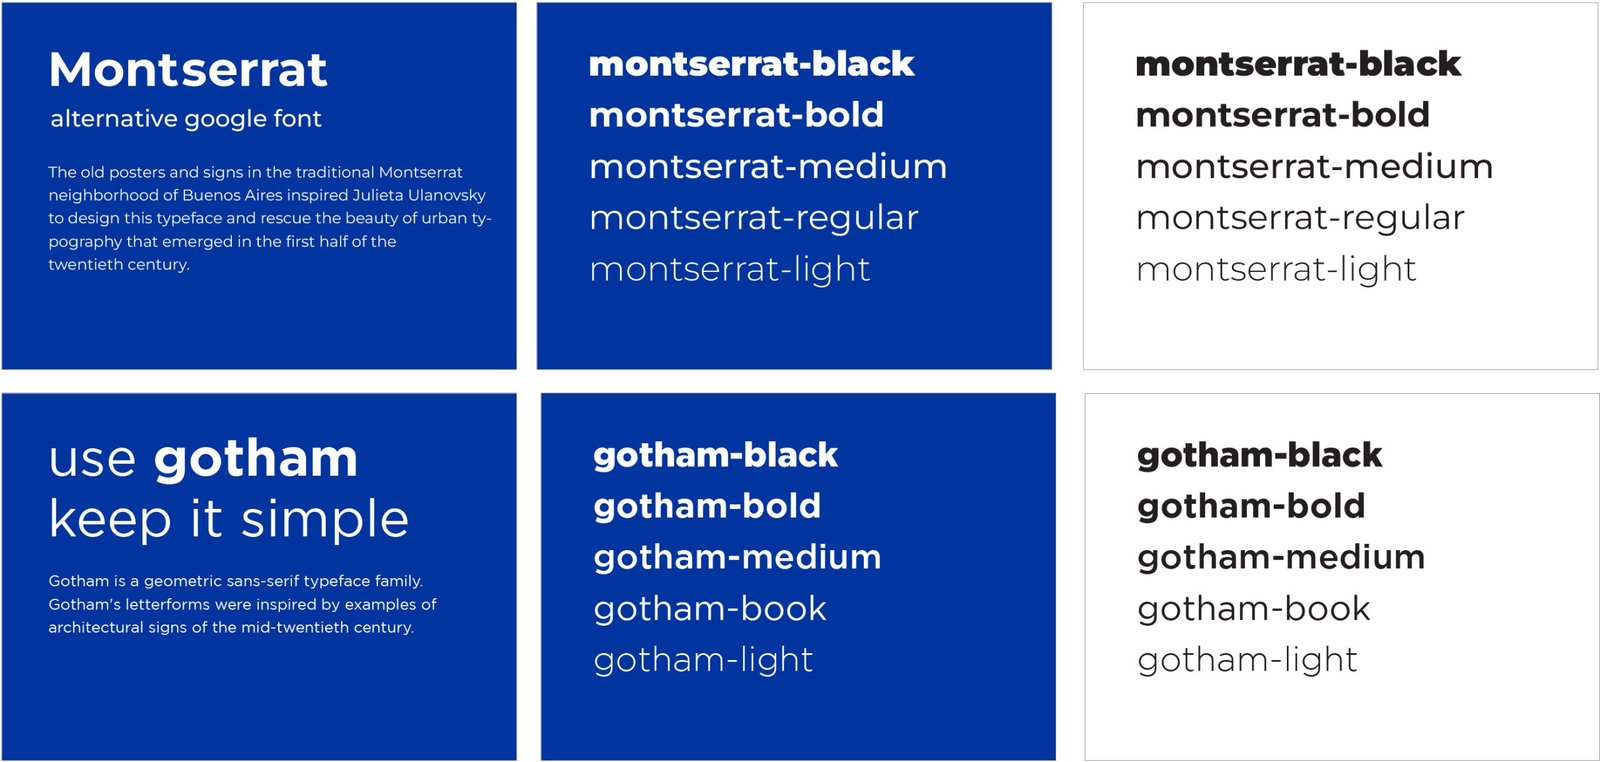Select 'montserrat-black' text on the blue panel
This screenshot has width=1600, height=762.
751,64
